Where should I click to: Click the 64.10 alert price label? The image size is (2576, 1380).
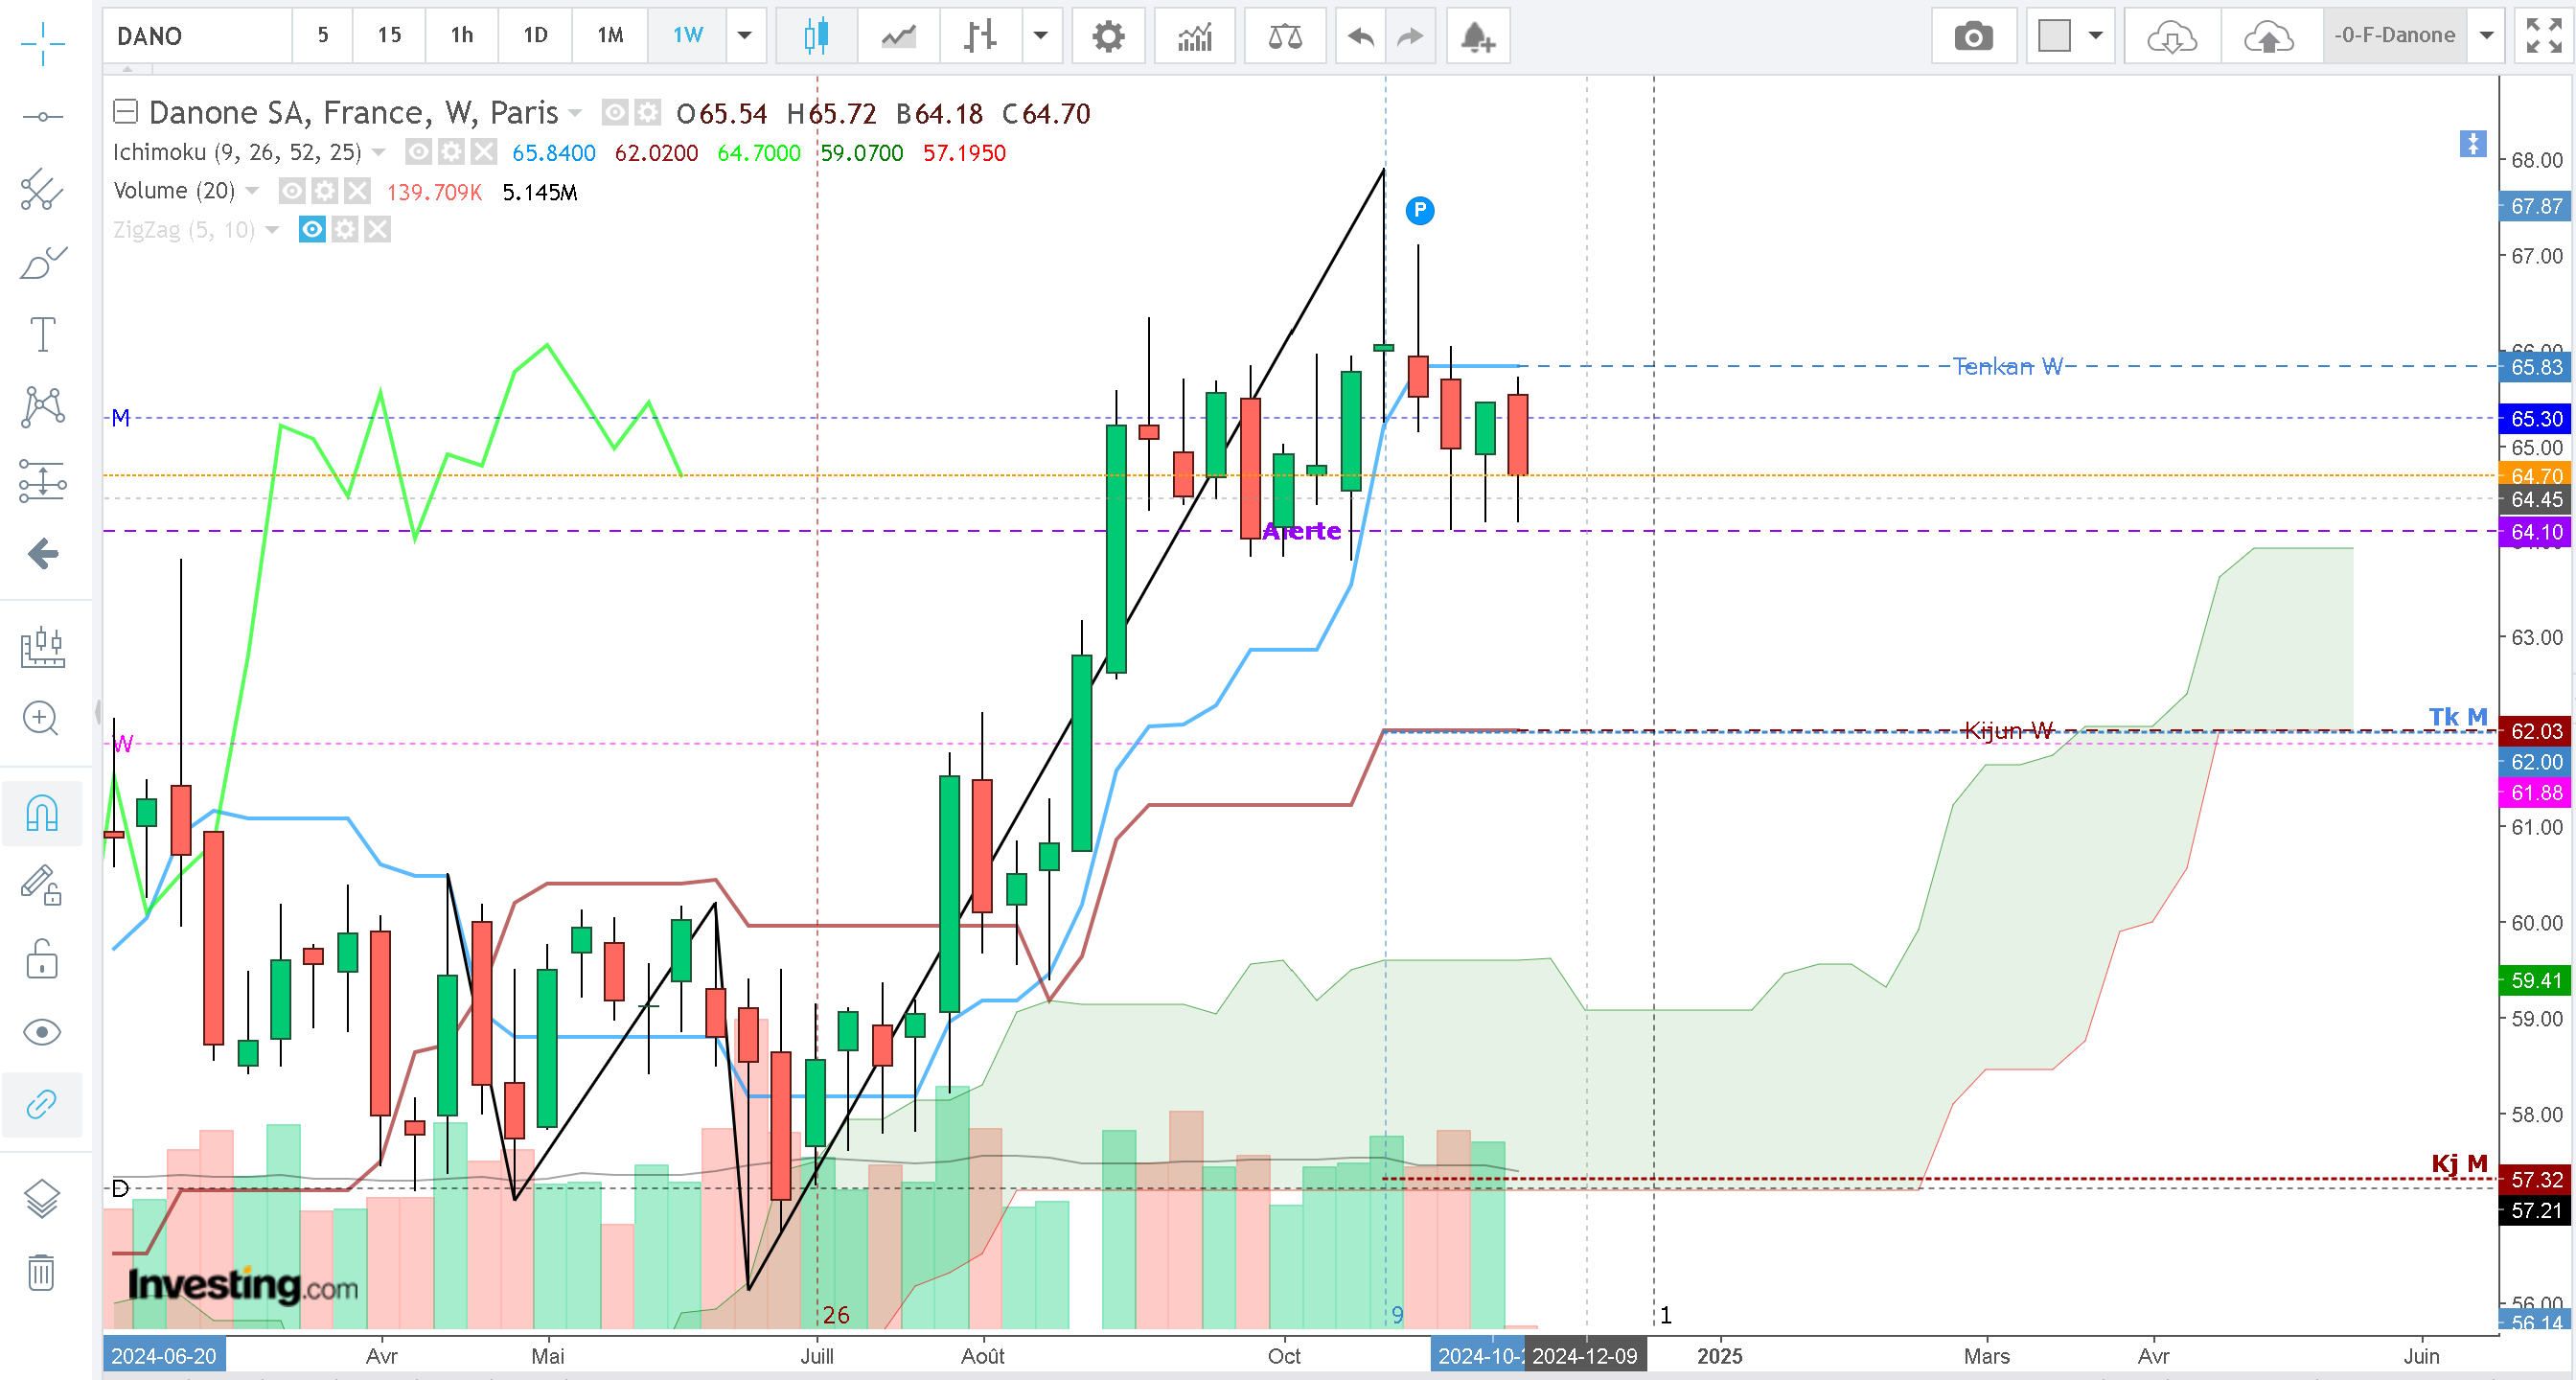[x=2536, y=532]
